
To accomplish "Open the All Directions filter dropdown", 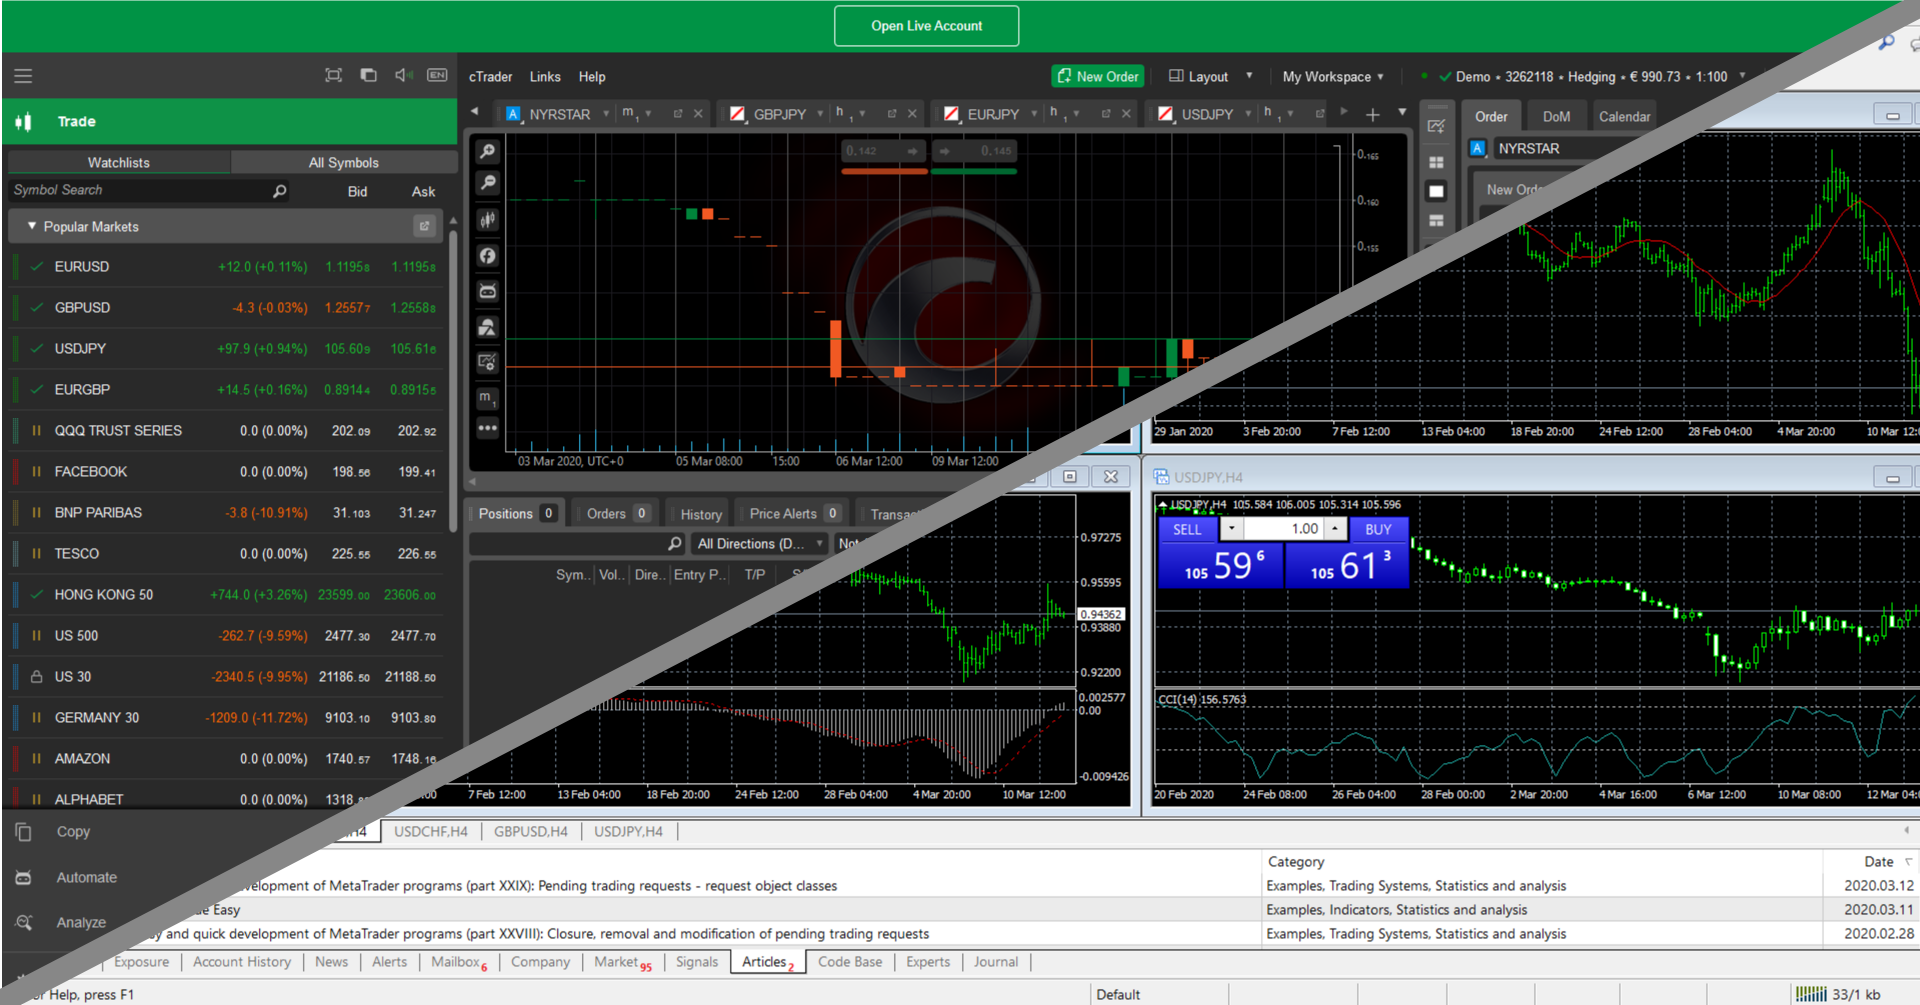I will coord(760,544).
